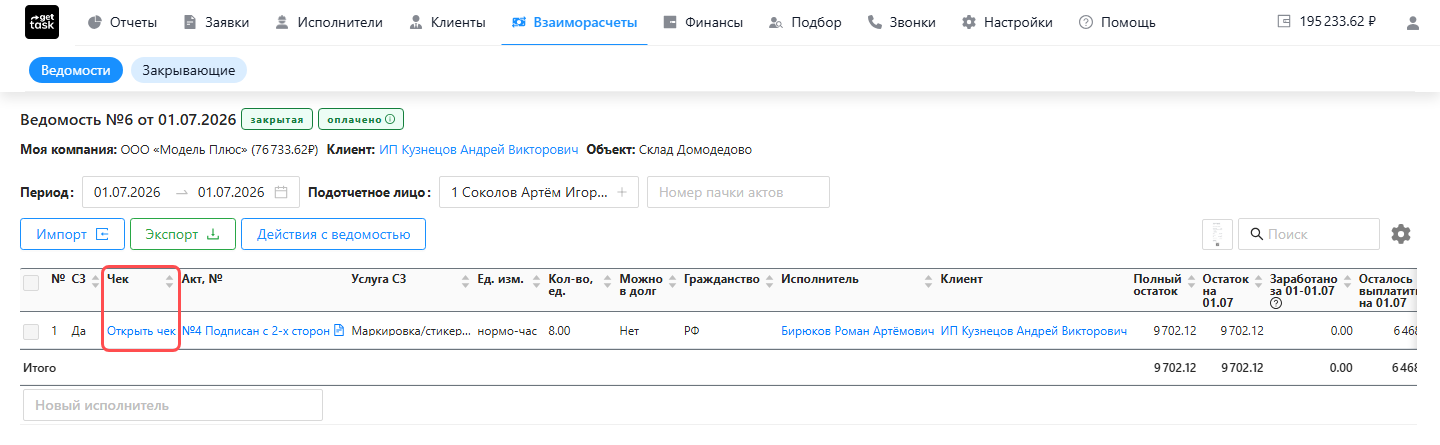This screenshot has height=445, width=1440.
Task: Sort by the Чек column
Action: (170, 283)
